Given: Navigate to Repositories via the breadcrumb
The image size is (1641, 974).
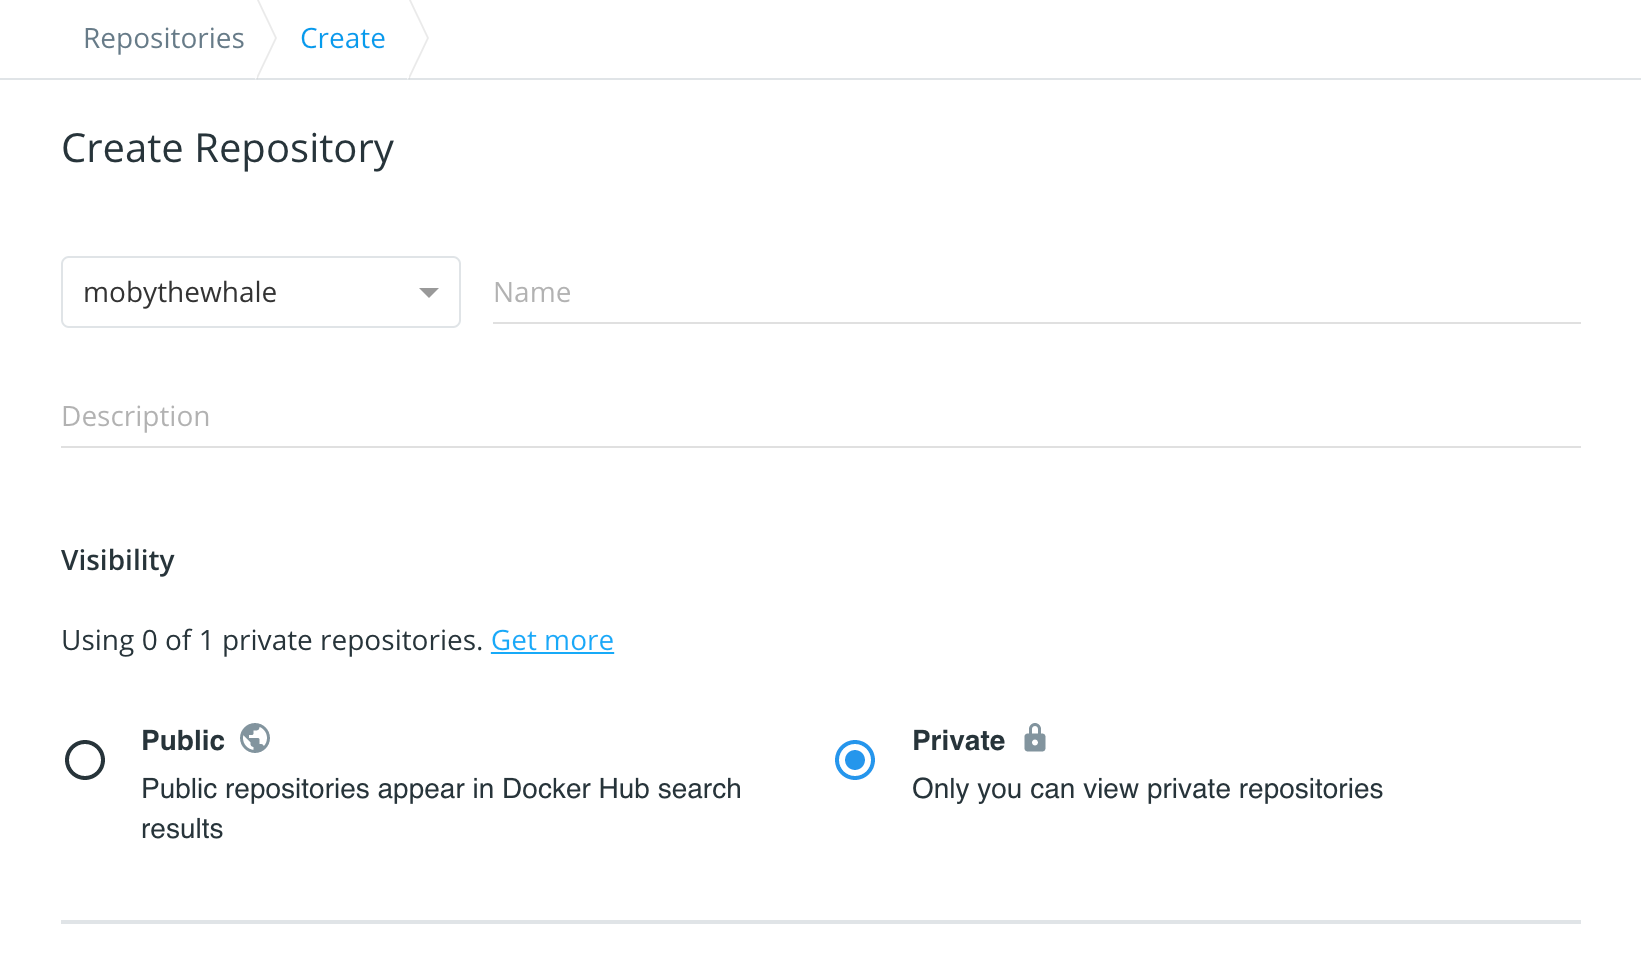Looking at the screenshot, I should pos(163,38).
